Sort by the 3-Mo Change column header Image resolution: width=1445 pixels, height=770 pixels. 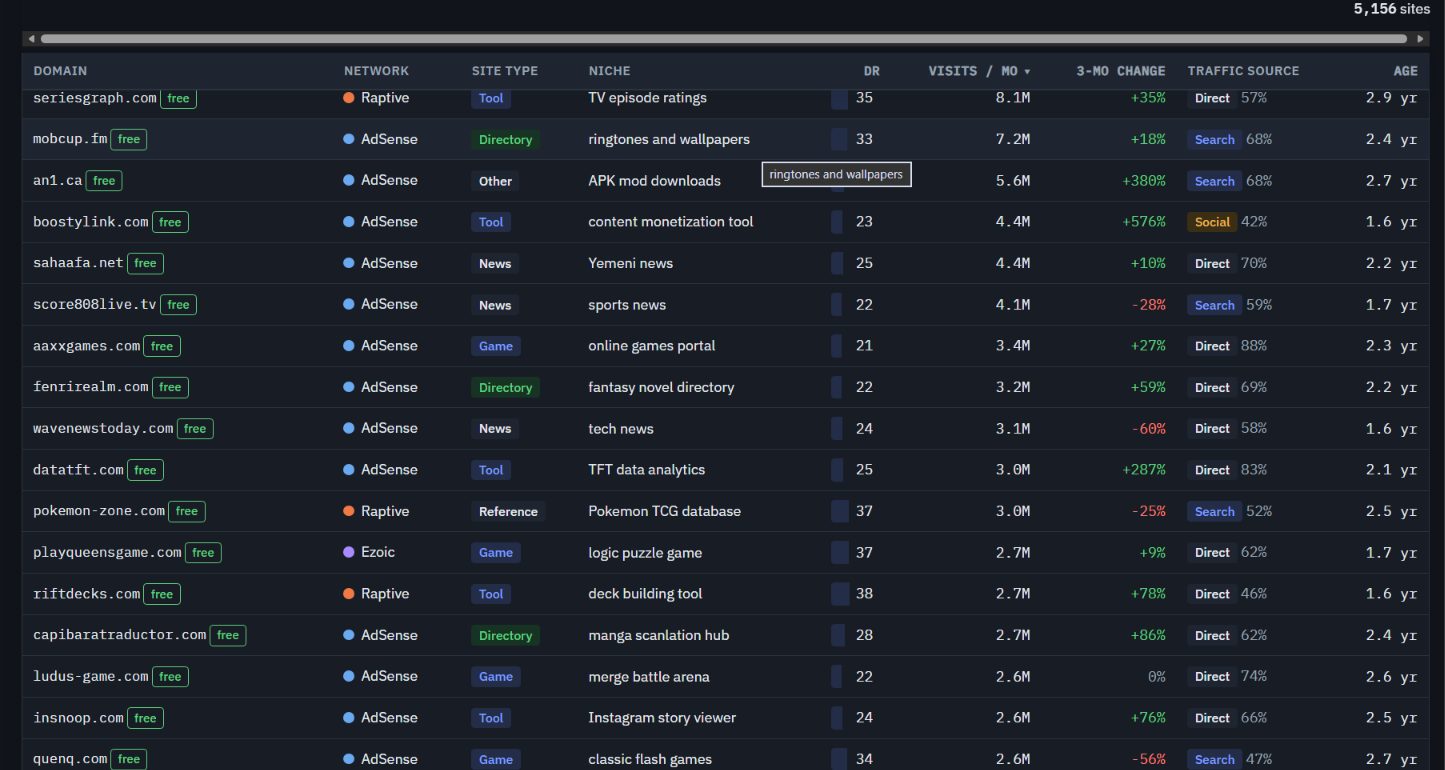(x=1120, y=71)
